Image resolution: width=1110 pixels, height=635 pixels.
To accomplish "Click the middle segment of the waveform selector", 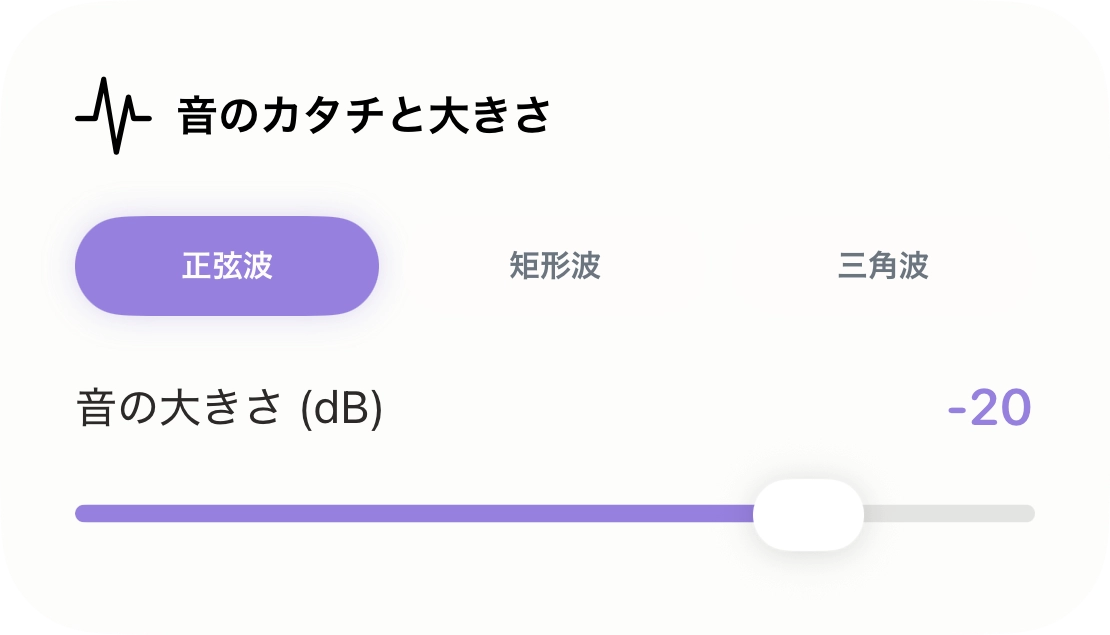I will click(x=554, y=266).
